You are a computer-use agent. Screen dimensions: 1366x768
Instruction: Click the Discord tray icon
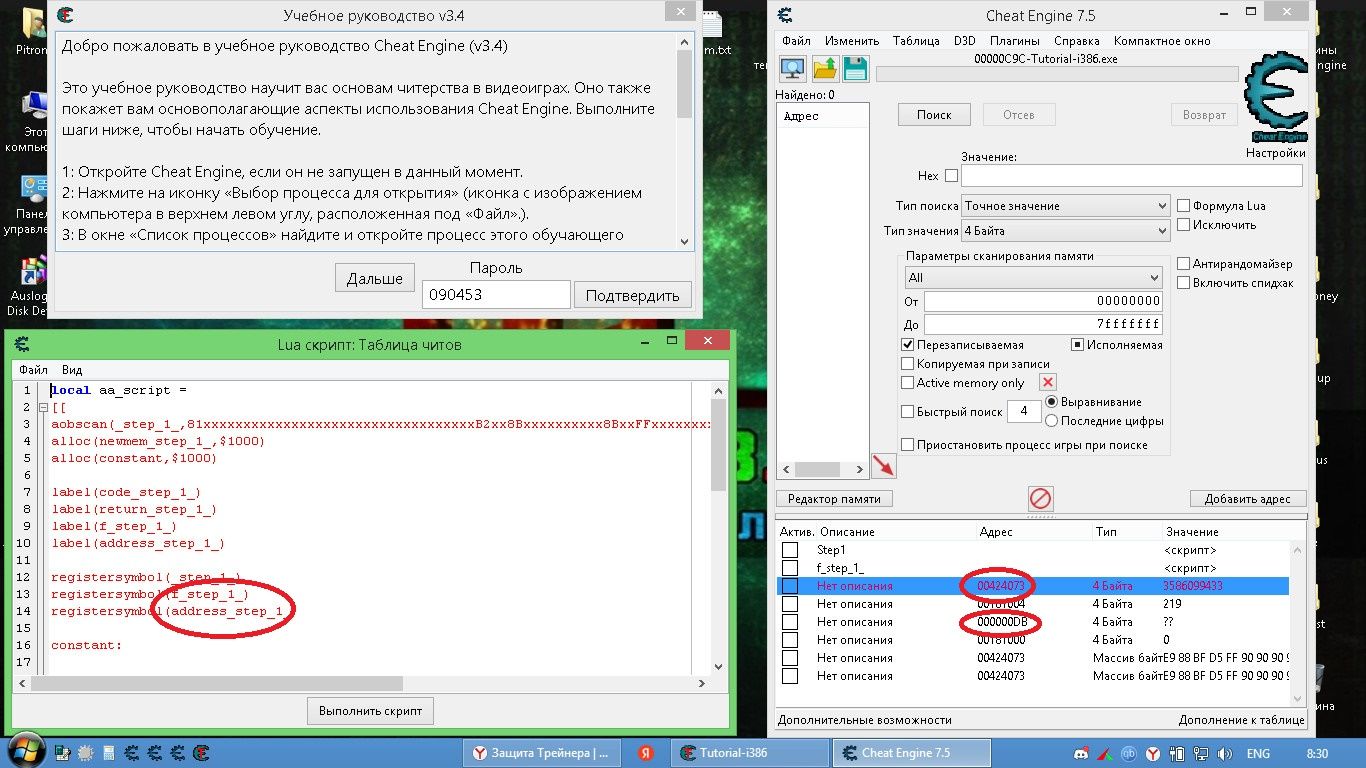click(1080, 753)
